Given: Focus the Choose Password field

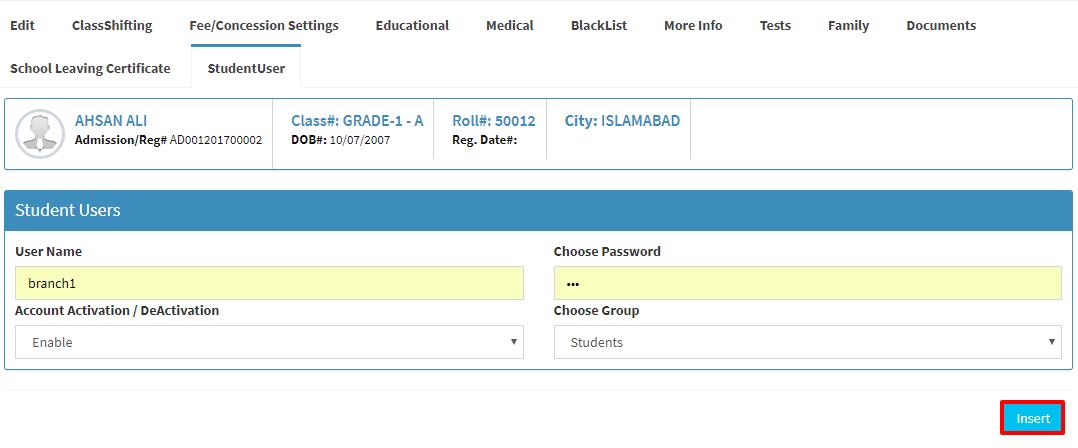Looking at the screenshot, I should point(808,283).
